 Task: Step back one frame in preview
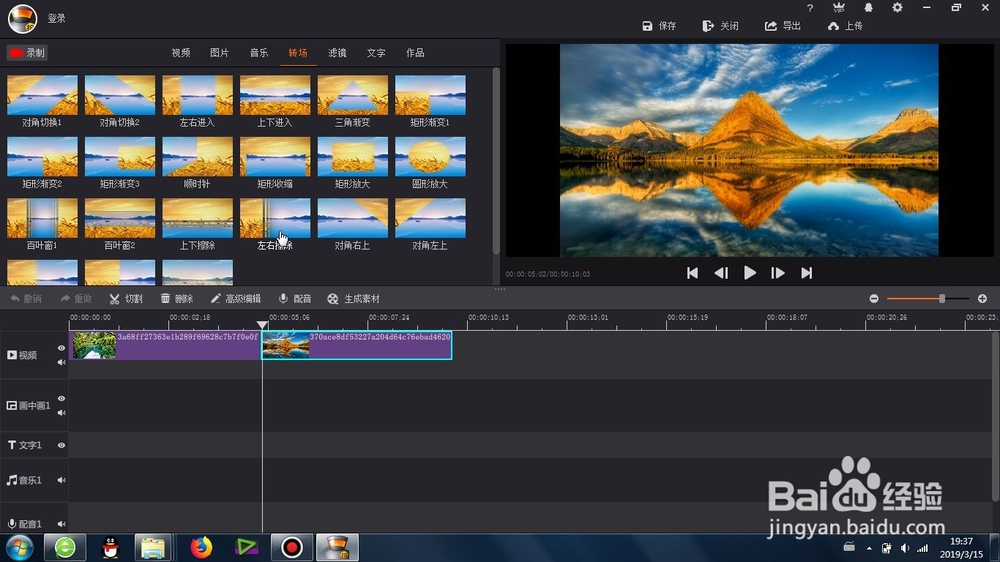click(x=721, y=273)
